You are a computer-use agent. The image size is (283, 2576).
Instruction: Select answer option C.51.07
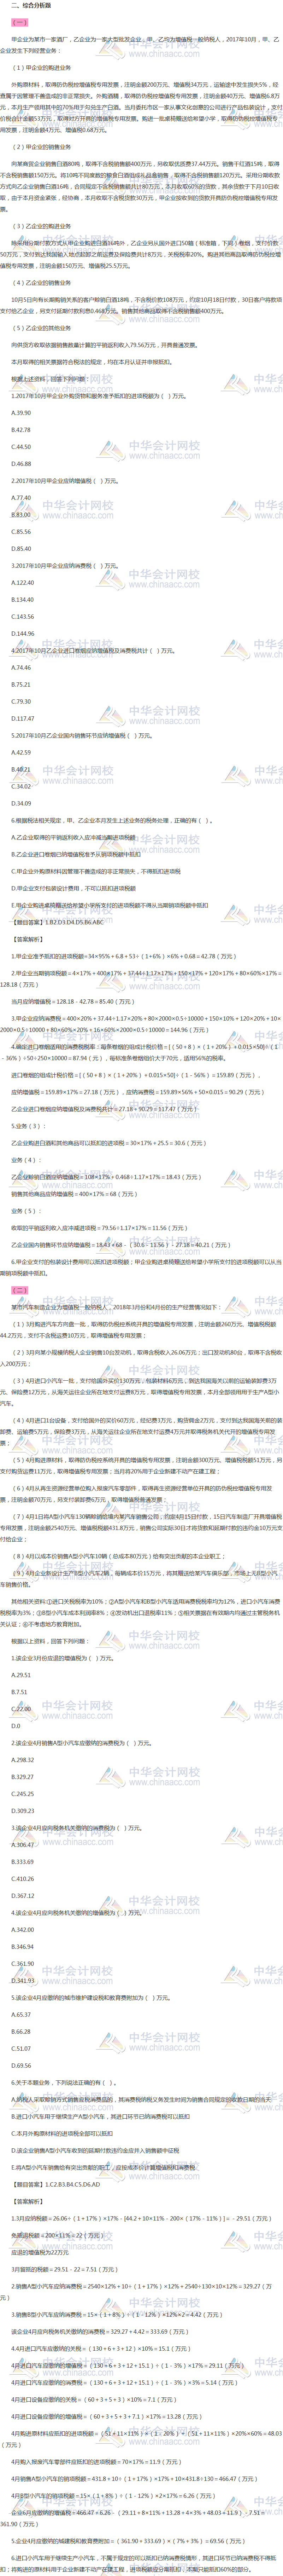[21, 2049]
